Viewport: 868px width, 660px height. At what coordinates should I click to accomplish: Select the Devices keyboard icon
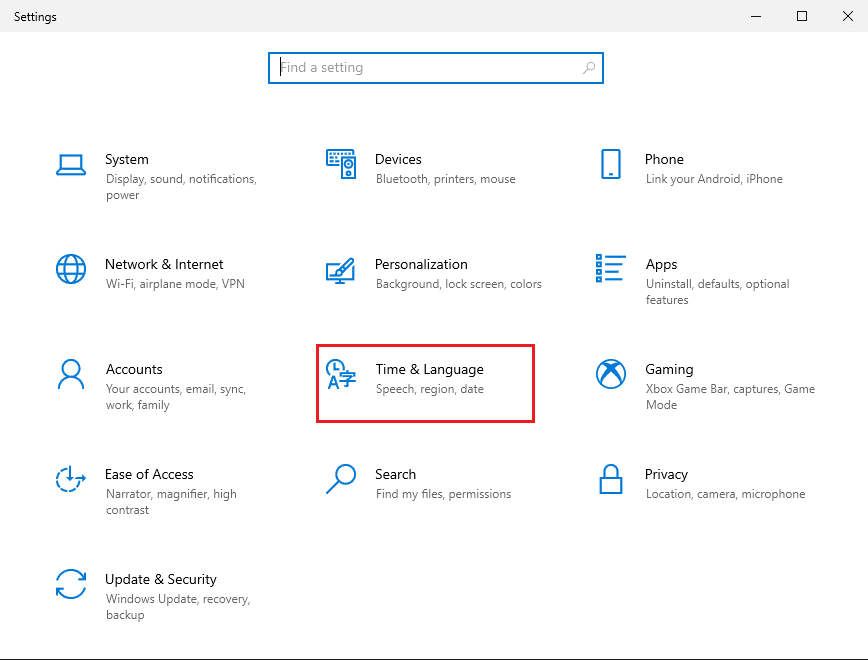tap(340, 164)
